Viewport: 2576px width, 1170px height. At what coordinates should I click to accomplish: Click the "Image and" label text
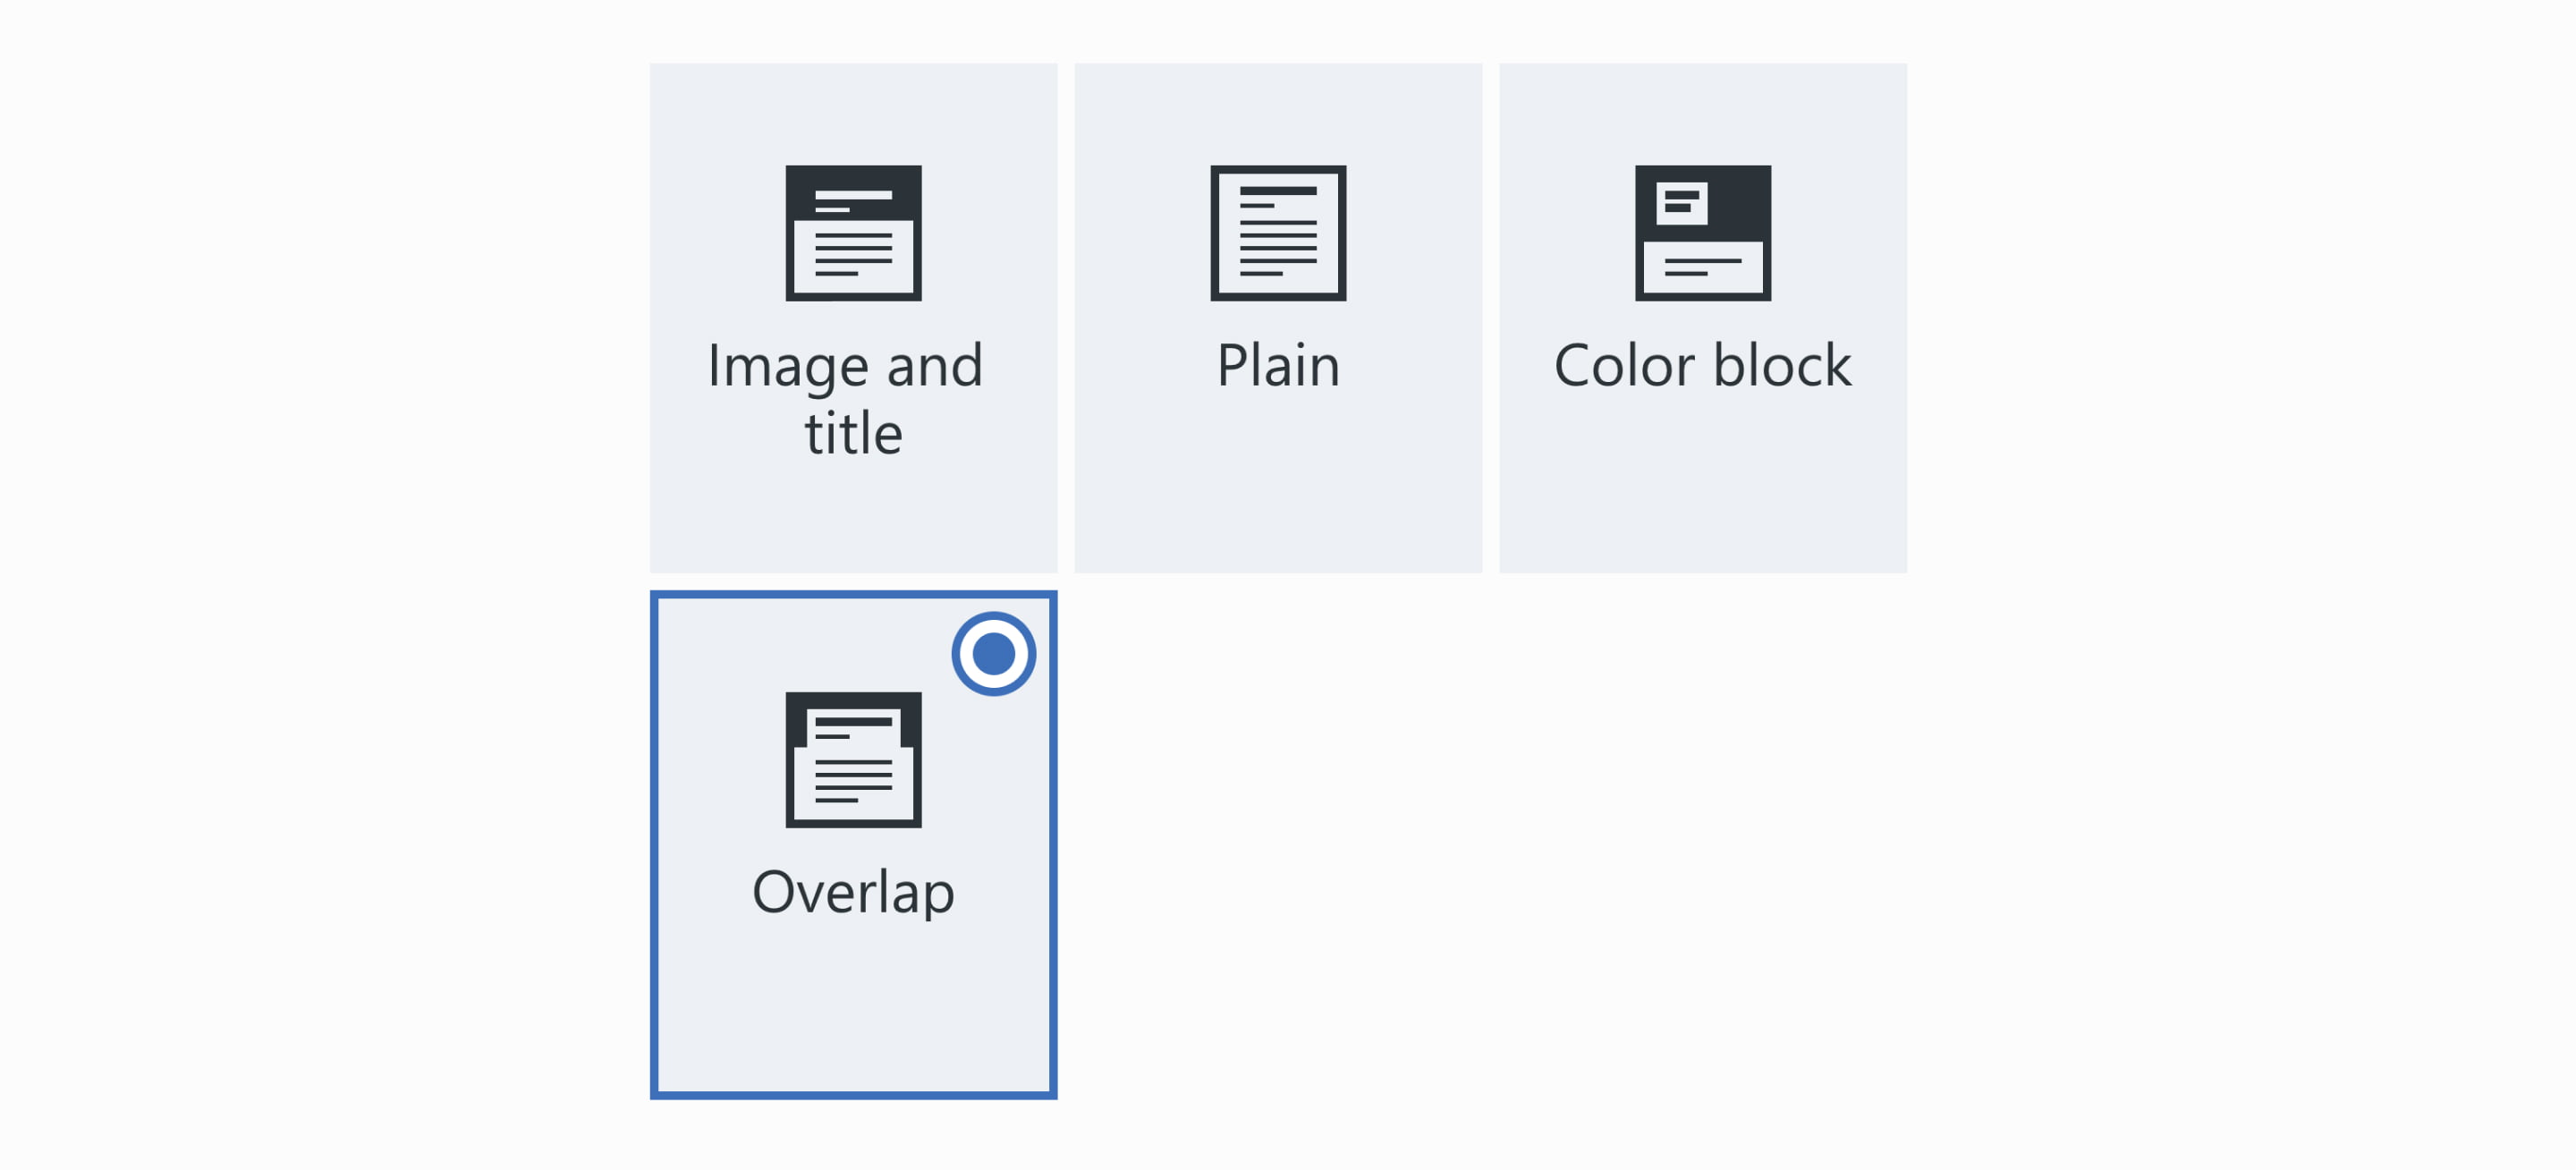point(845,366)
